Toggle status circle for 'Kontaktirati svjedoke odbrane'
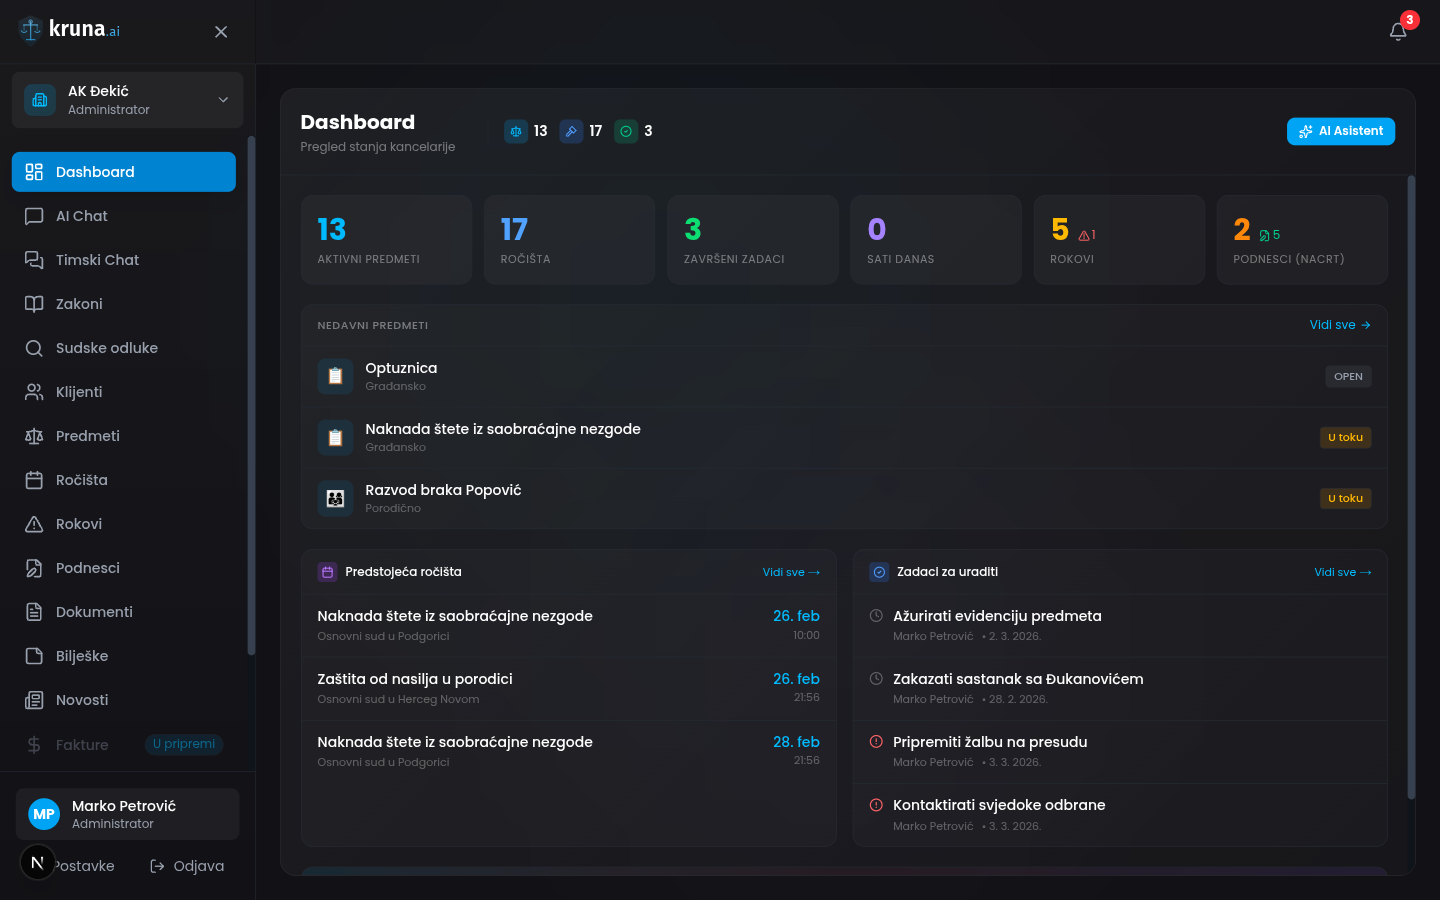 tap(876, 805)
